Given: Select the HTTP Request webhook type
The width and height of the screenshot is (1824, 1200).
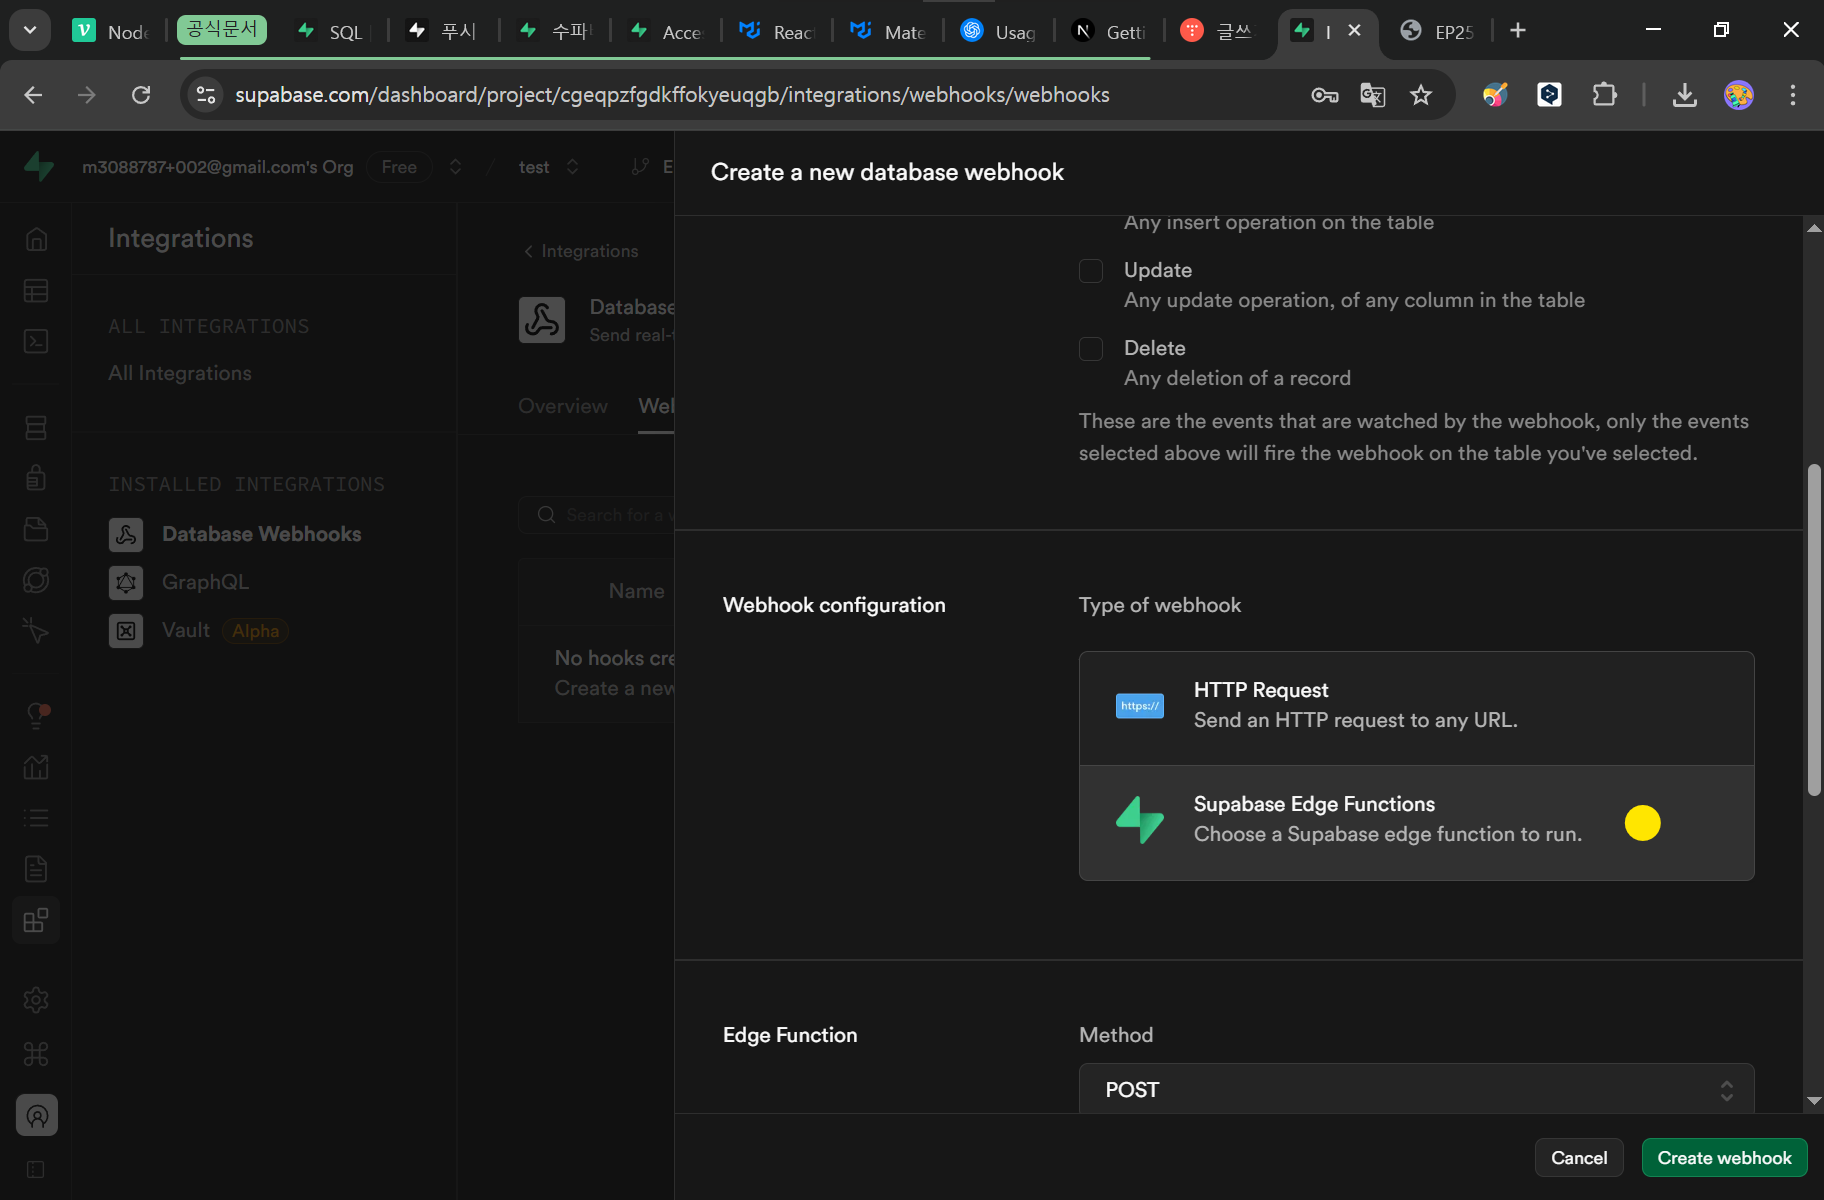Looking at the screenshot, I should [x=1416, y=708].
